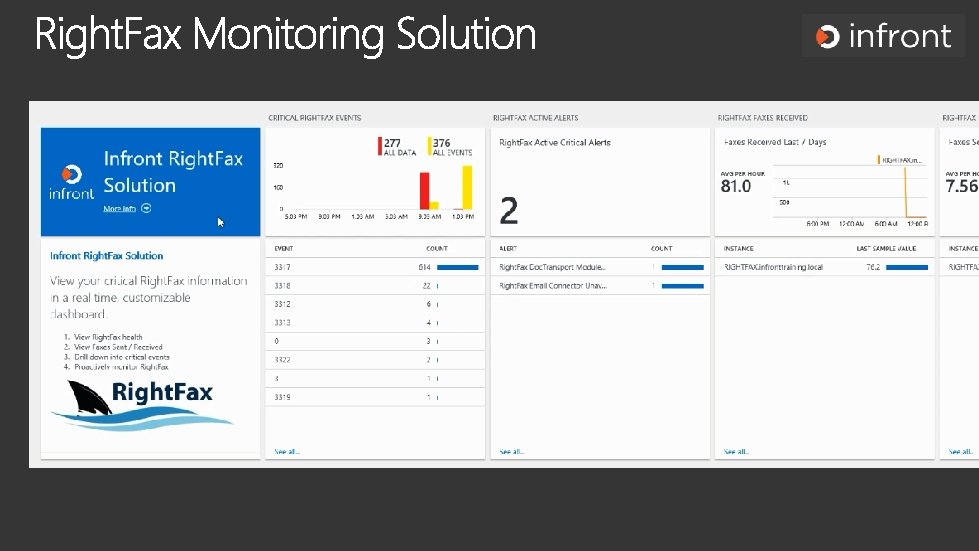This screenshot has height=551, width=979.
Task: Click the infront logo in slide header
Action: point(883,36)
